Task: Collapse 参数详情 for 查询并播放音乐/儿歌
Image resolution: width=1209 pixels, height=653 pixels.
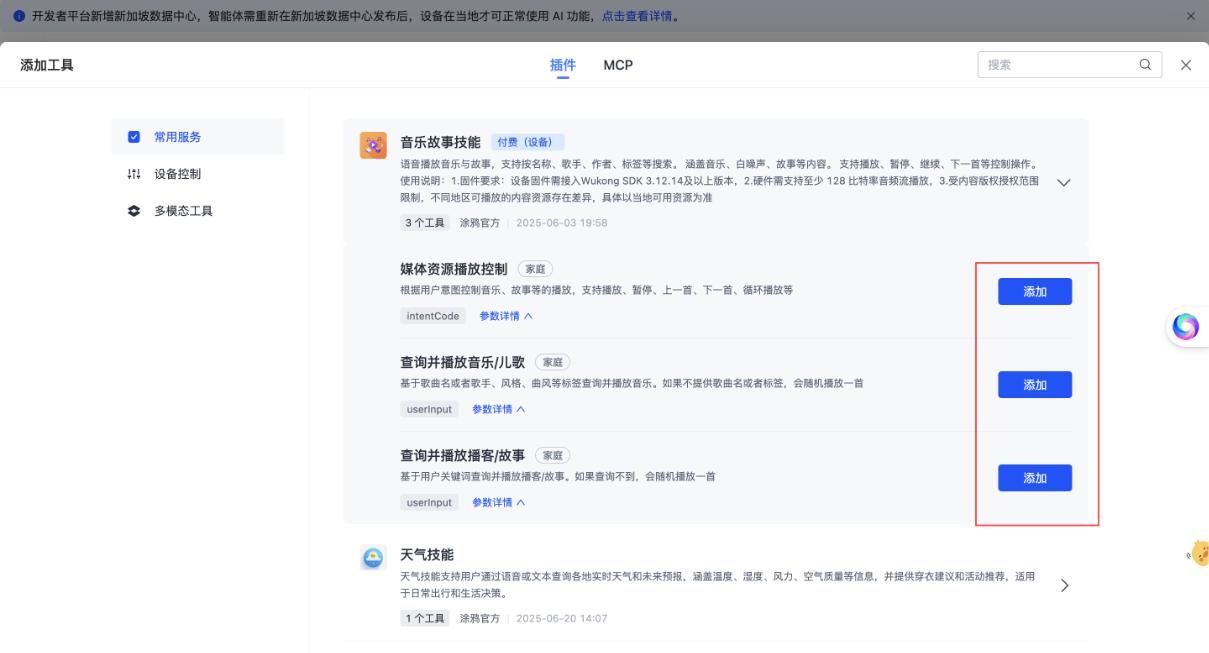Action: 498,409
